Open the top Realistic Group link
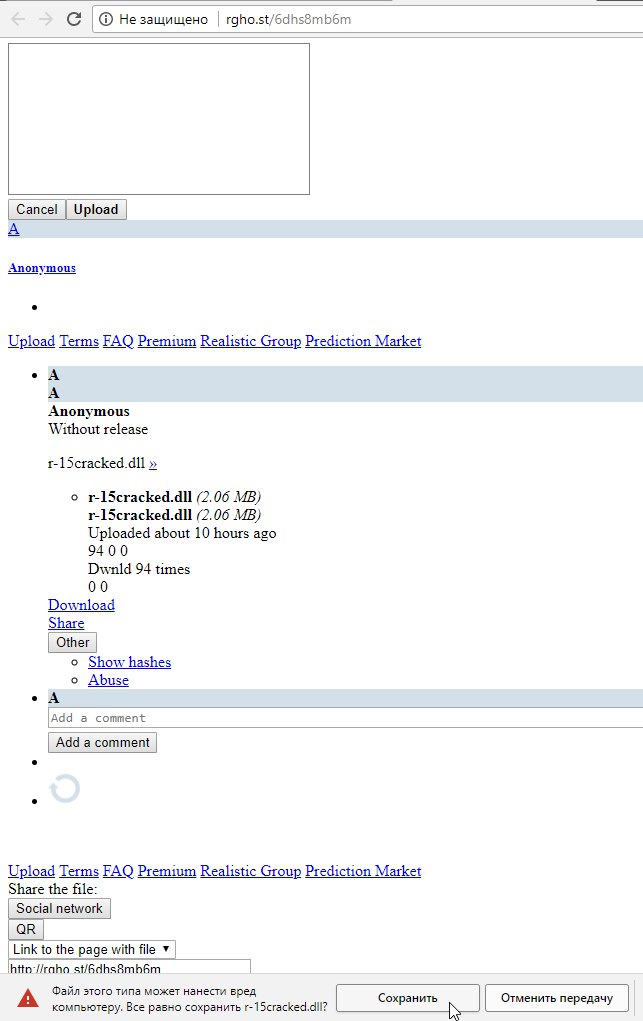 click(x=251, y=341)
